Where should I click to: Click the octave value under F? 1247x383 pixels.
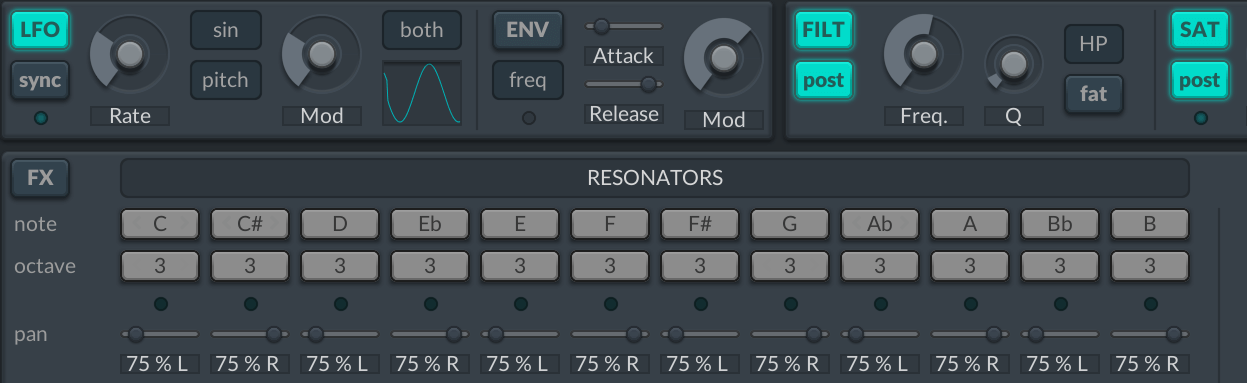tap(610, 267)
